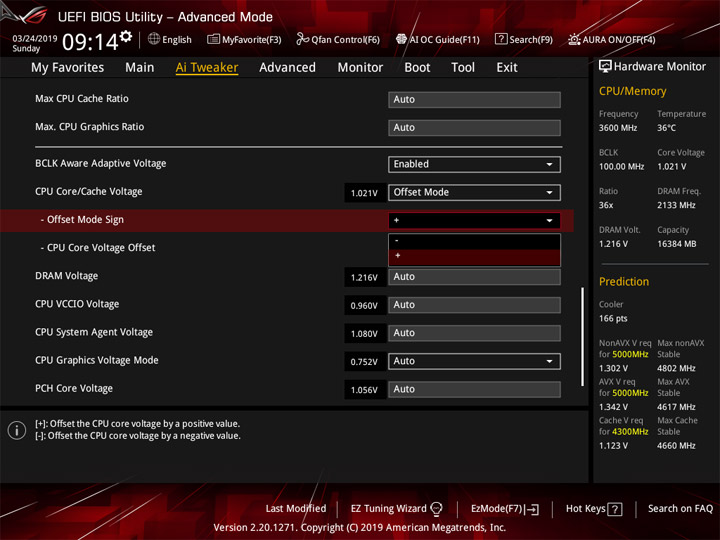Toggle AURA ON/OFF(F4)

click(x=612, y=39)
